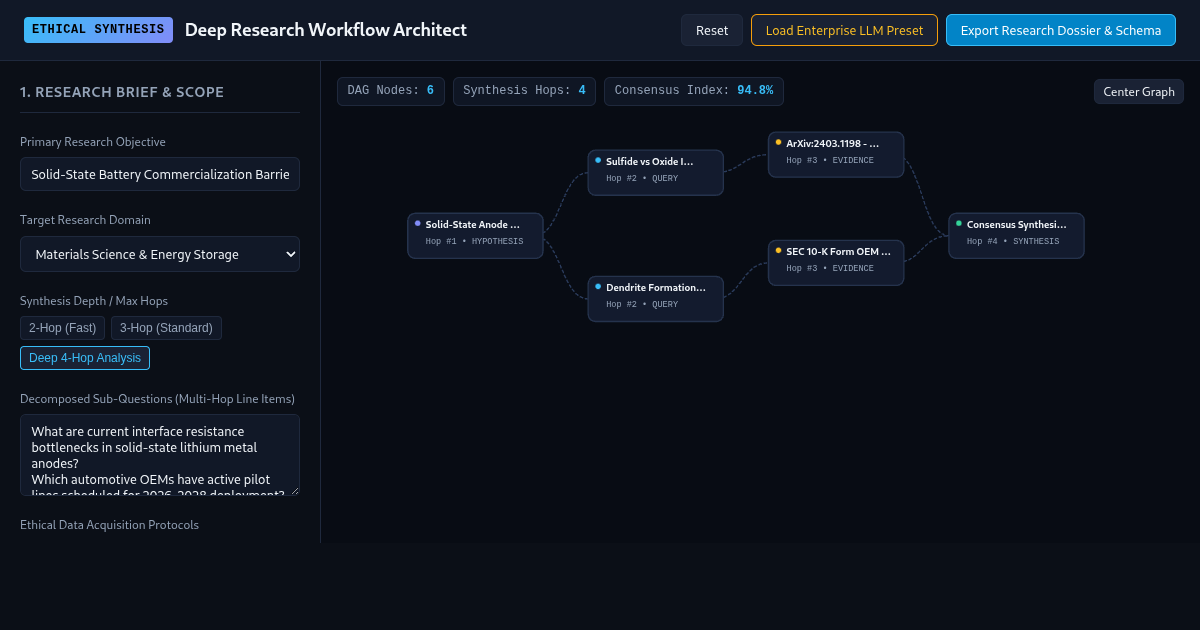Screen dimensions: 1200x630
Task: Select the Sulfide vs Oxide query node
Action: point(655,173)
